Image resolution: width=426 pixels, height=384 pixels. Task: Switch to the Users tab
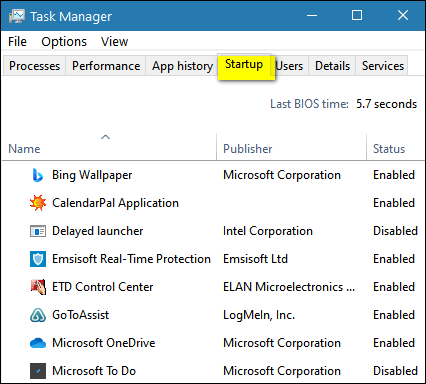(x=289, y=66)
